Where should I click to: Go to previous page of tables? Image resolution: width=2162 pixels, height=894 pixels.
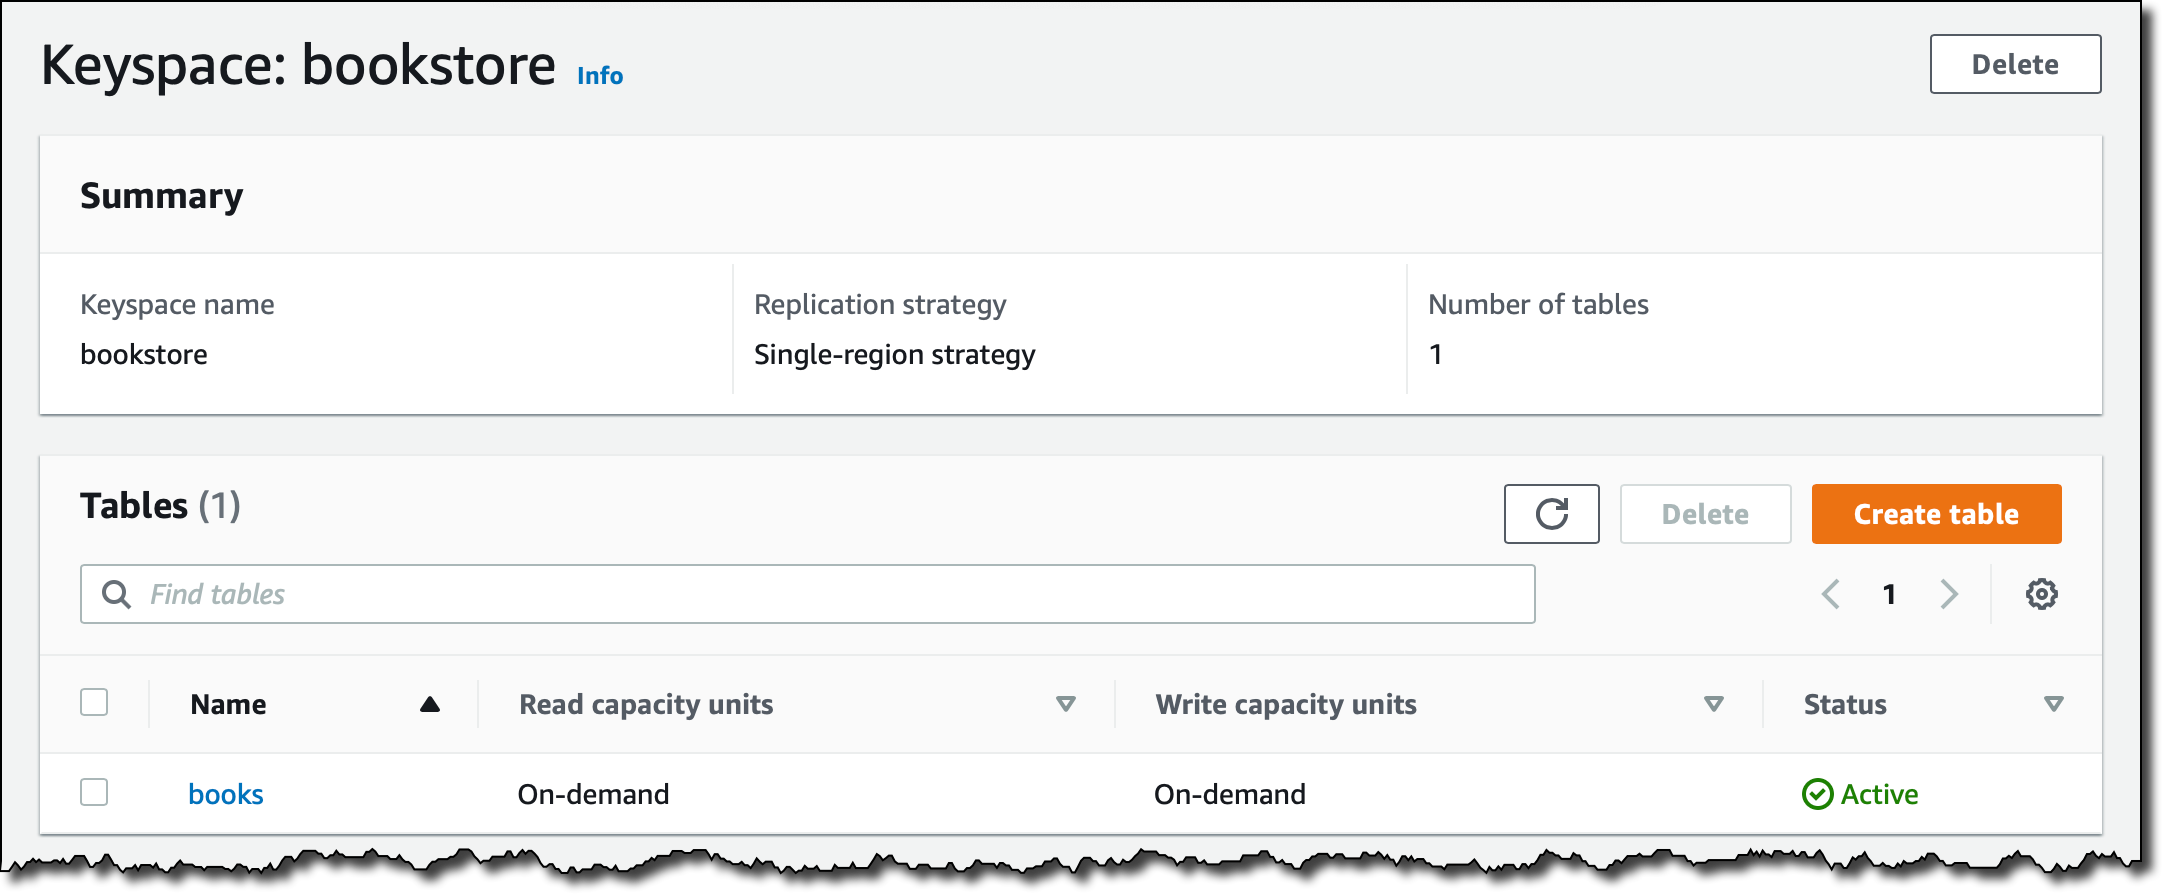pos(1830,594)
